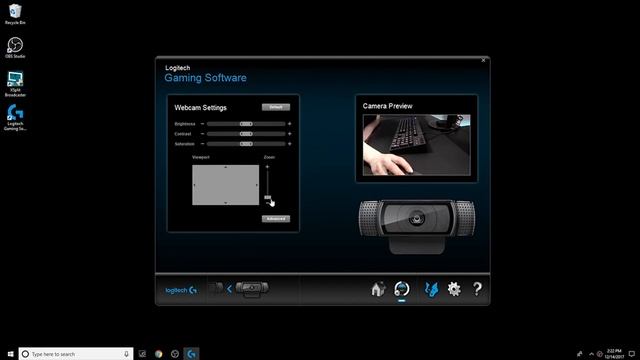Decrease contrast with the minus icon
Image resolution: width=640 pixels, height=360 pixels.
pos(202,134)
